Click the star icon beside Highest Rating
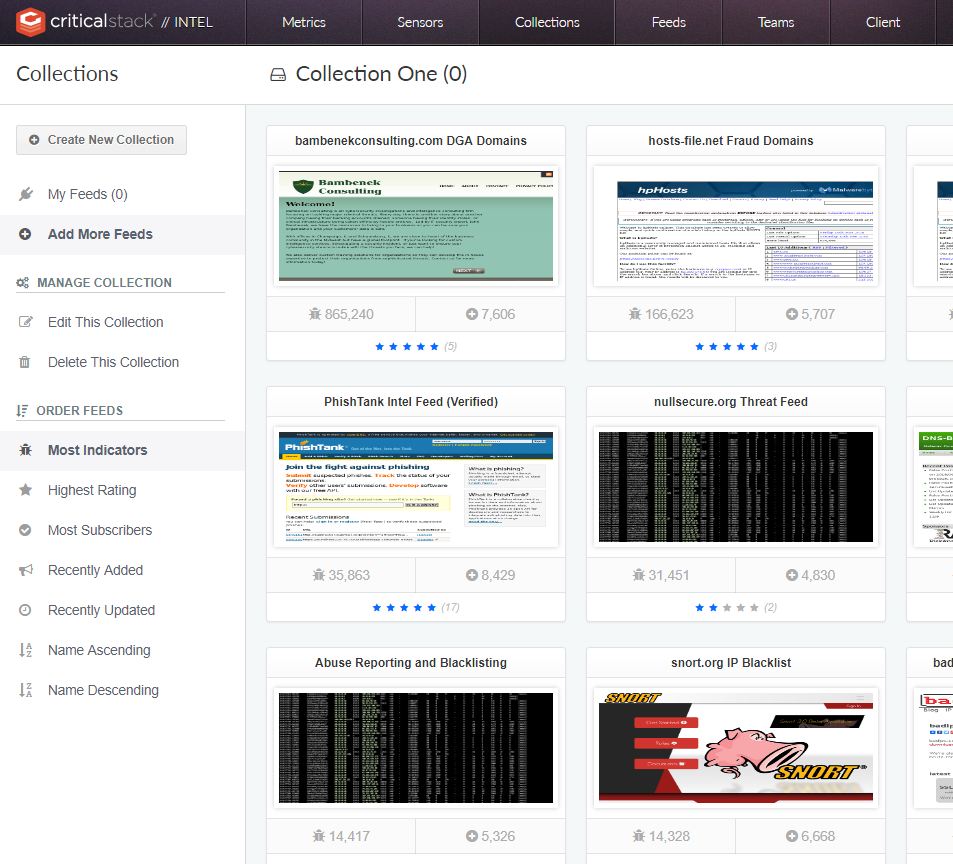Viewport: 953px width, 864px height. [25, 490]
